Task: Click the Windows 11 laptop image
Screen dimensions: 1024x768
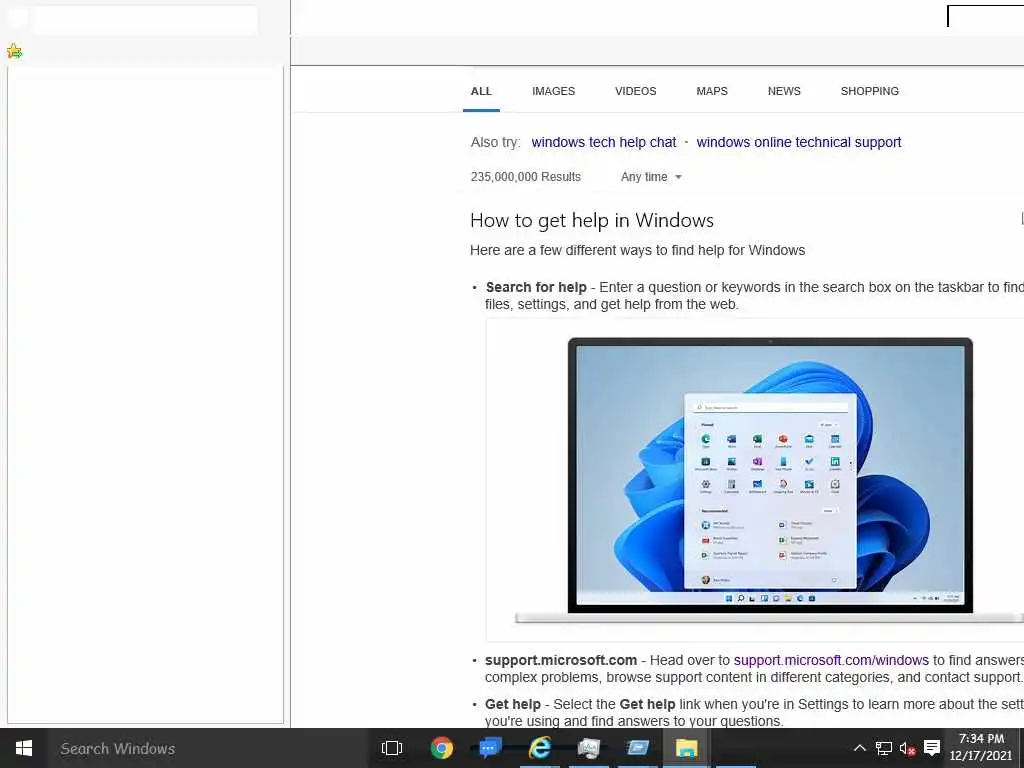Action: pyautogui.click(x=769, y=480)
